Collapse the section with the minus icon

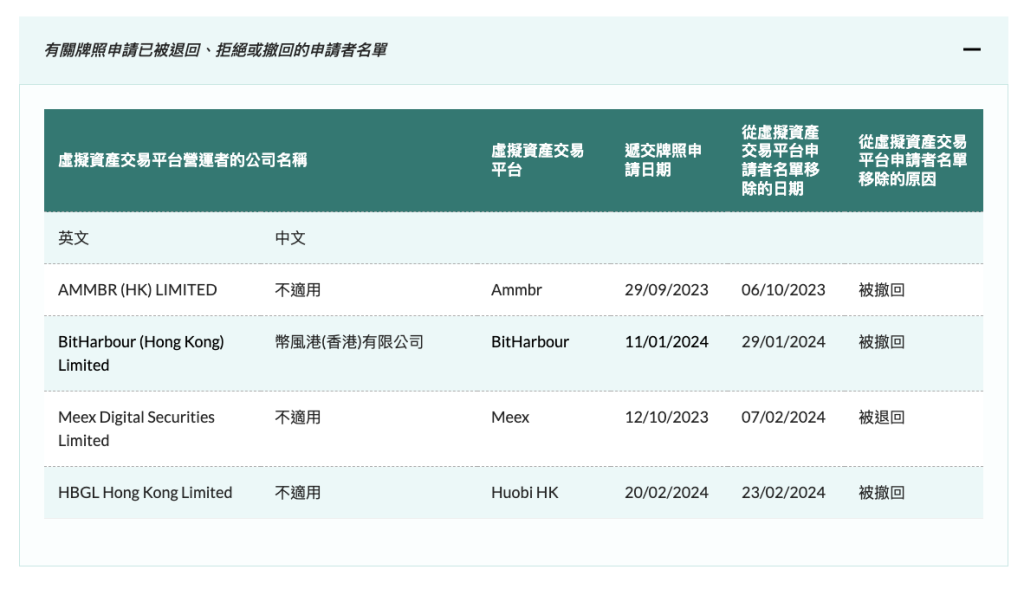click(971, 50)
